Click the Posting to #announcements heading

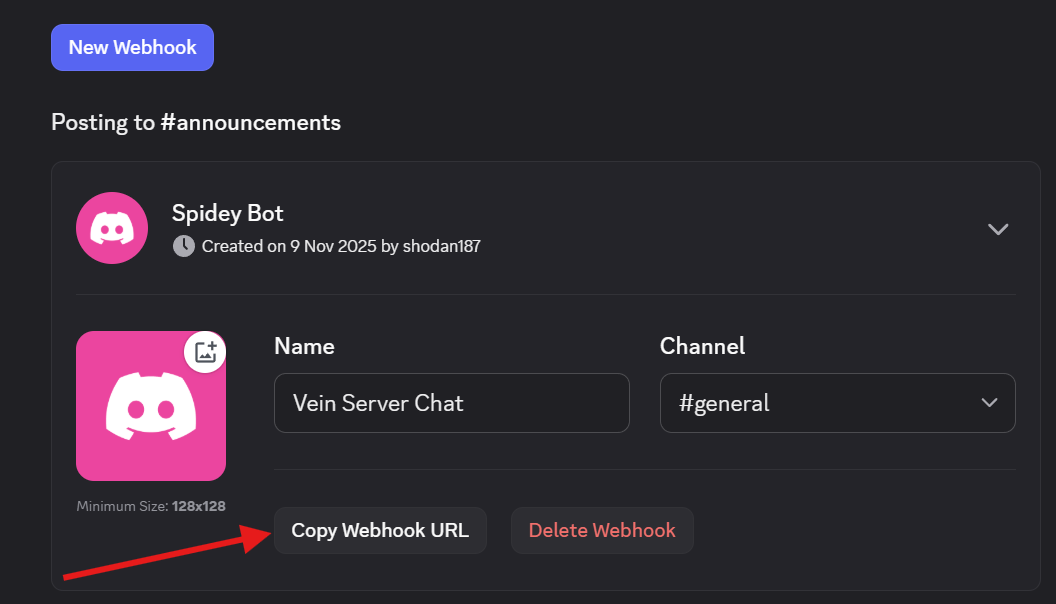coord(196,122)
